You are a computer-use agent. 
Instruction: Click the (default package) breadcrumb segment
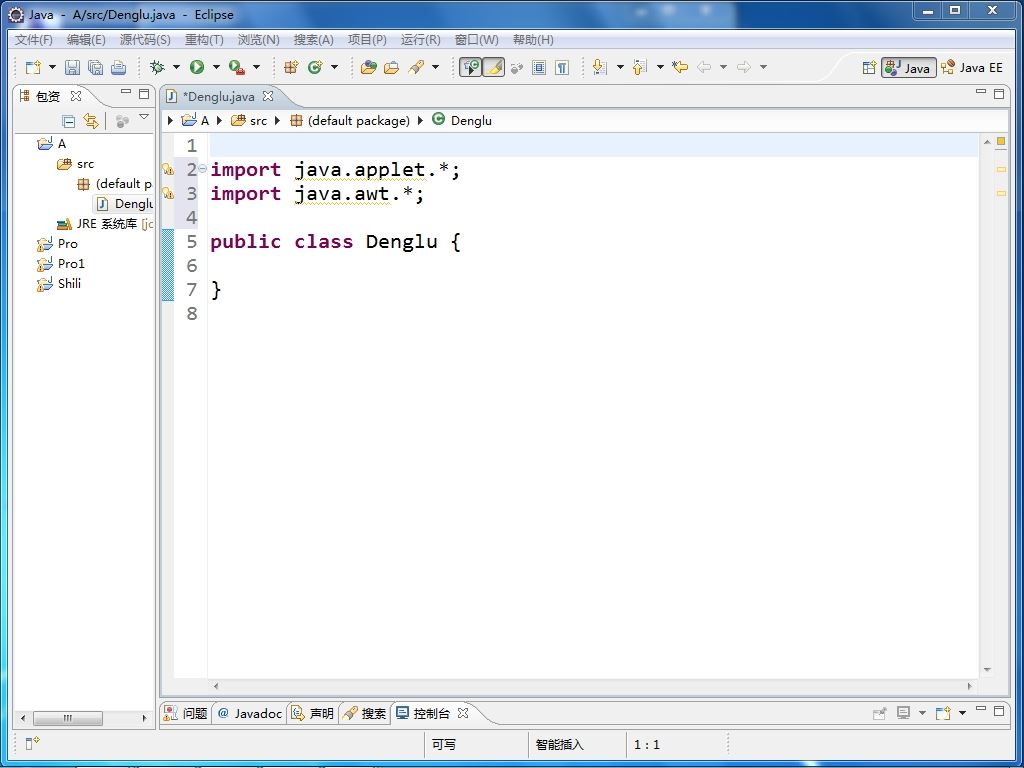(x=350, y=121)
